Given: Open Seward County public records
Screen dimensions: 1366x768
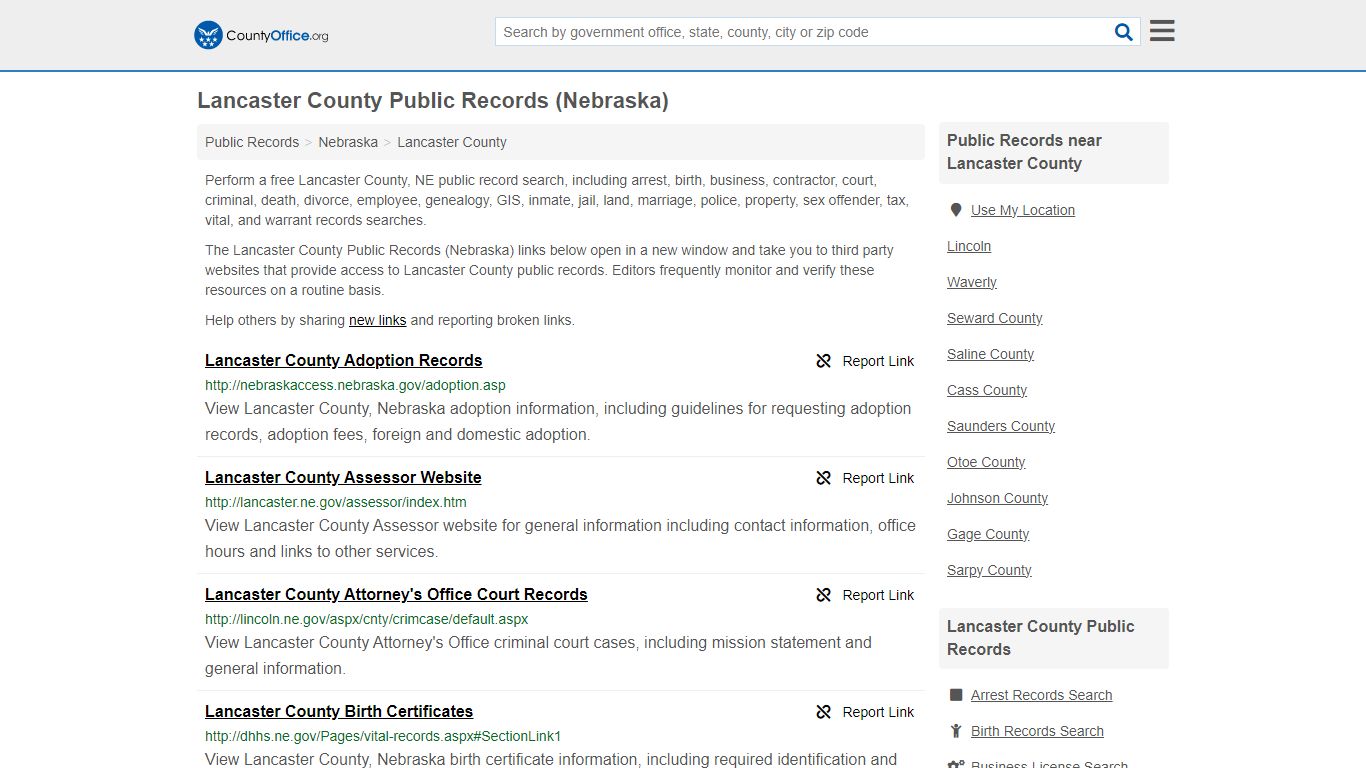Looking at the screenshot, I should (995, 318).
